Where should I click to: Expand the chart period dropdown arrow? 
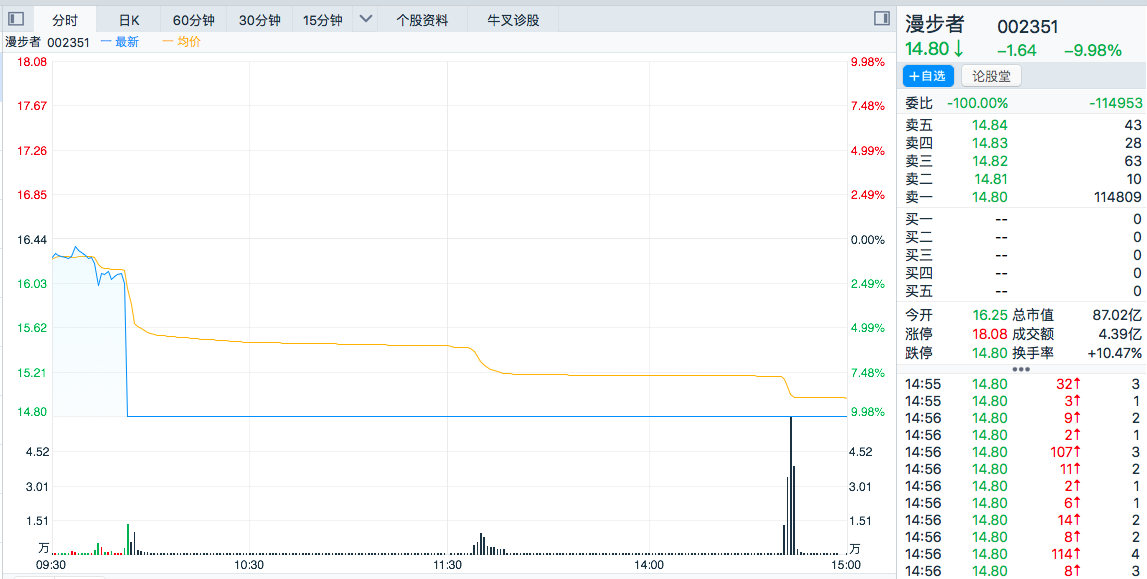pyautogui.click(x=365, y=19)
